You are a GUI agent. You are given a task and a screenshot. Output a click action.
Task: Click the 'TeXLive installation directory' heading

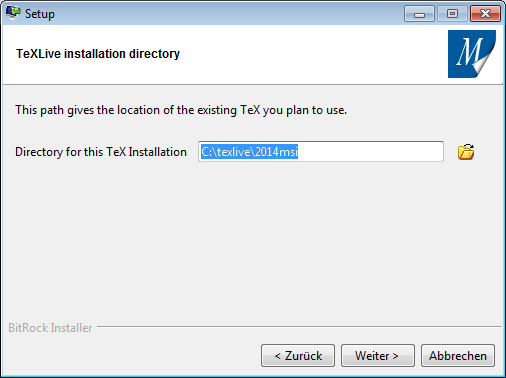tap(98, 54)
